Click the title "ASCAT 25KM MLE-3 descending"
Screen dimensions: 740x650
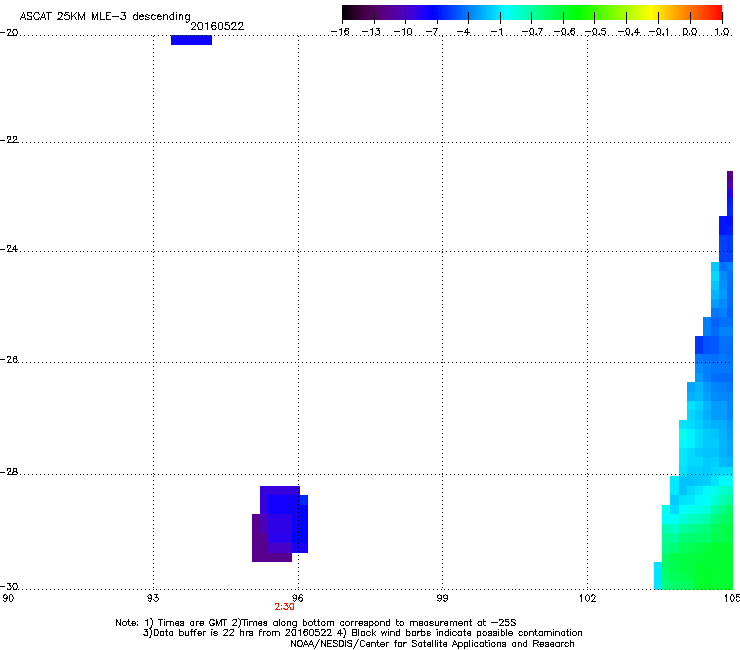click(105, 16)
